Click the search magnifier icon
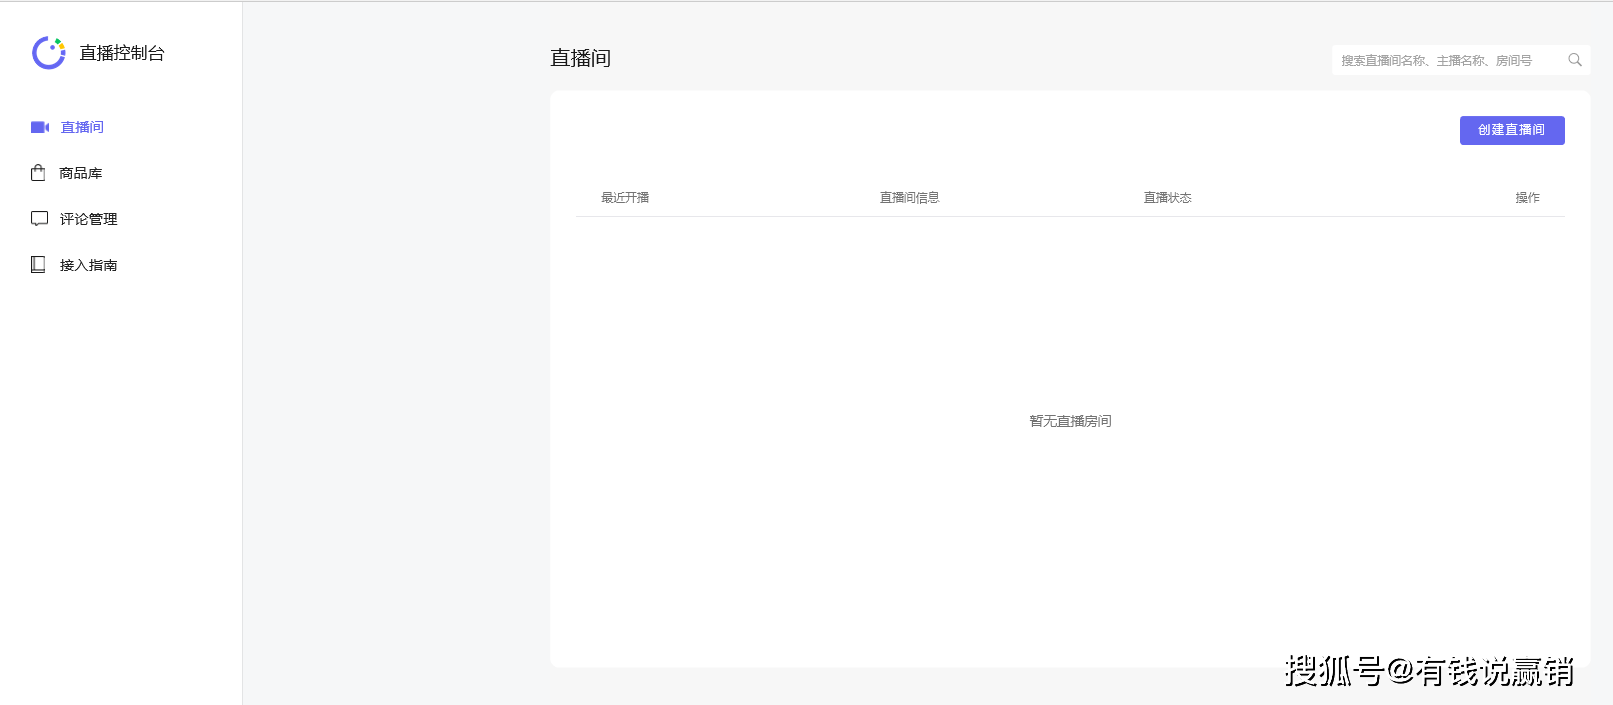Viewport: 1613px width, 705px height. point(1575,60)
